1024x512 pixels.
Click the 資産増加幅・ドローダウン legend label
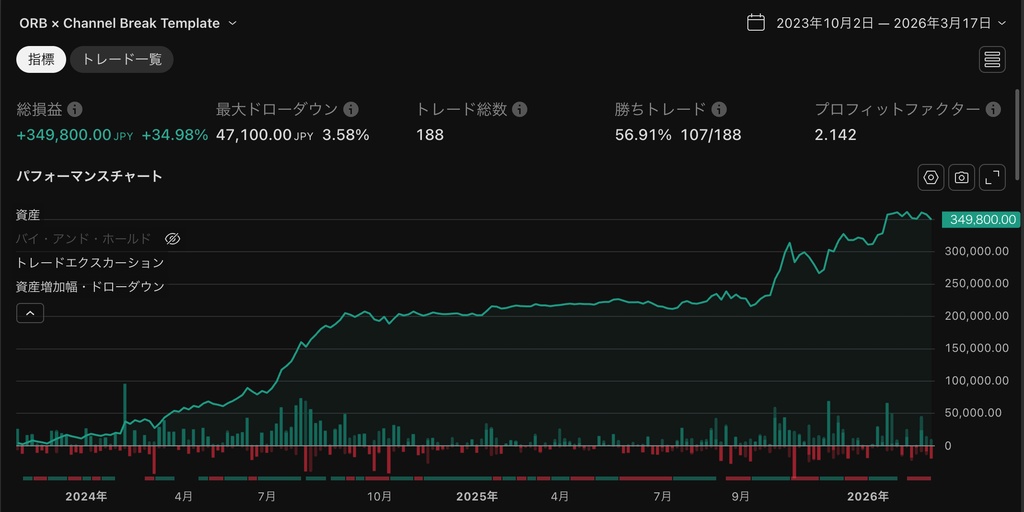click(90, 287)
